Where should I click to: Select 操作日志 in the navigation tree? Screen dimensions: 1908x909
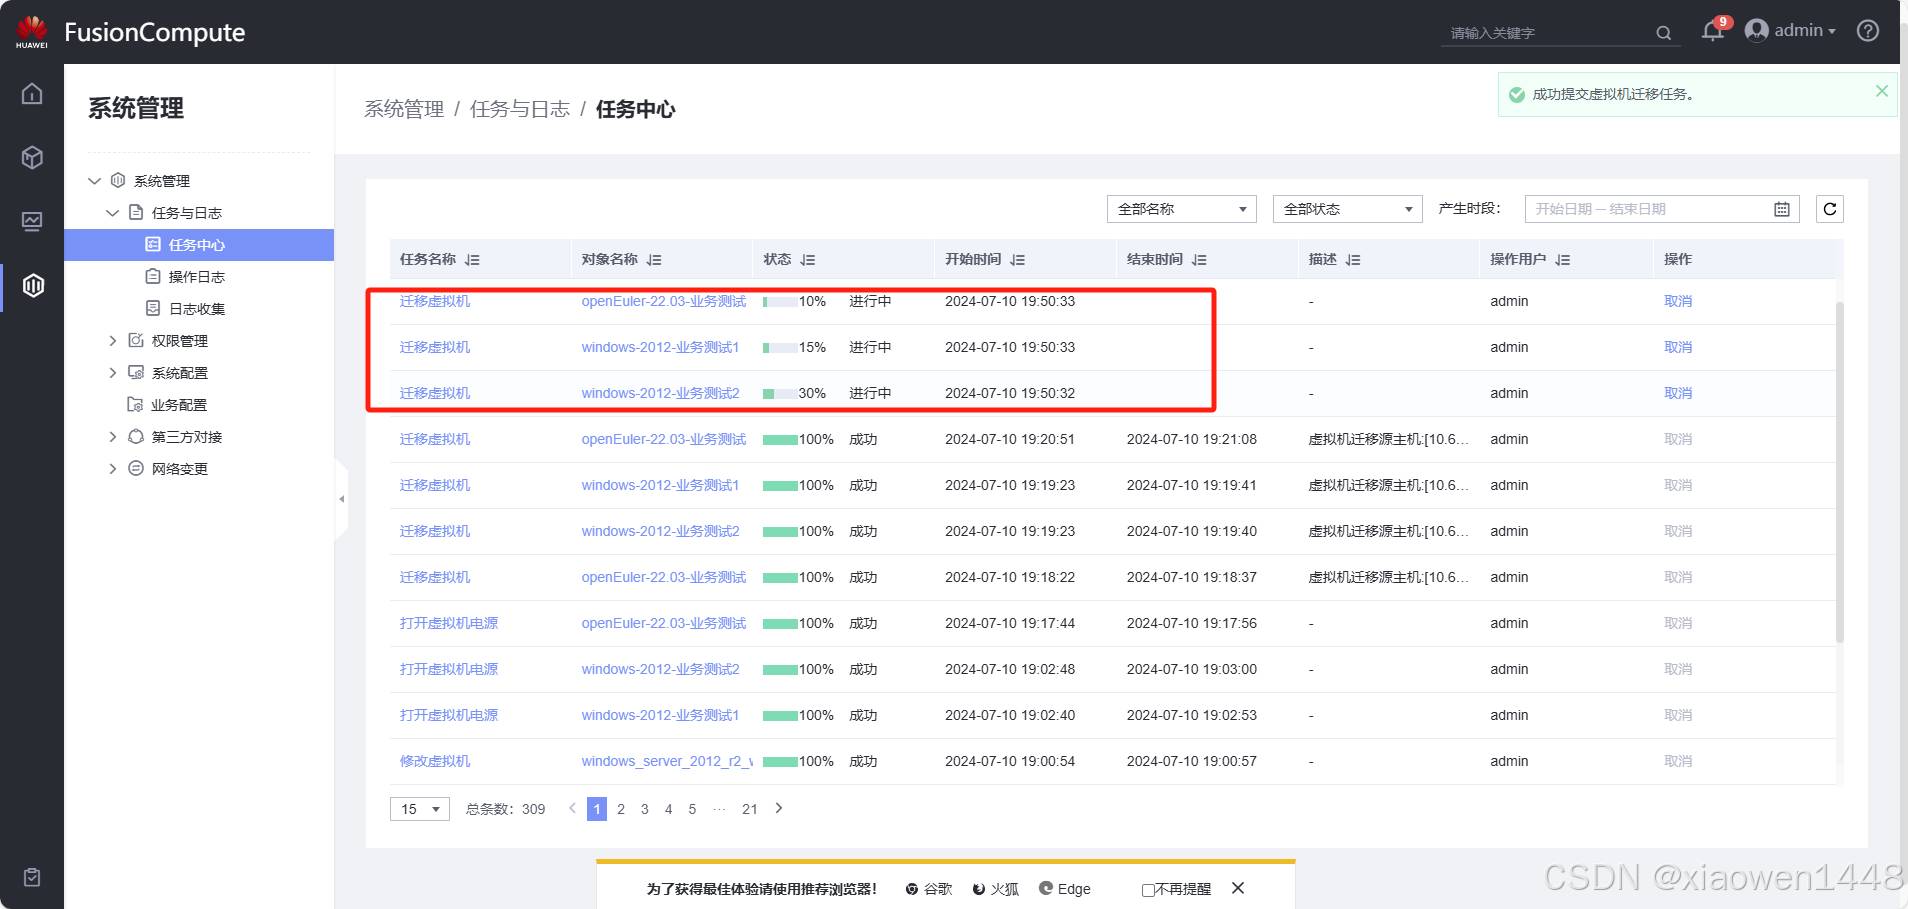(196, 277)
